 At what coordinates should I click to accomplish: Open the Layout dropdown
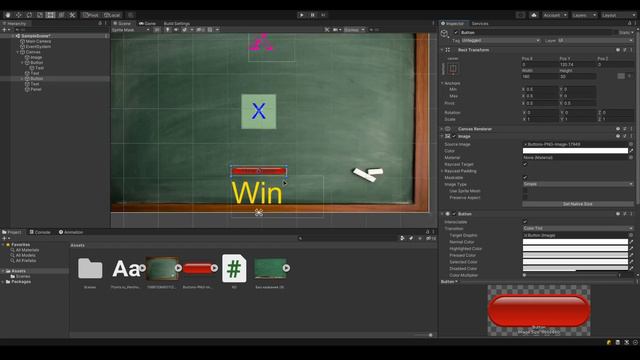[x=618, y=15]
